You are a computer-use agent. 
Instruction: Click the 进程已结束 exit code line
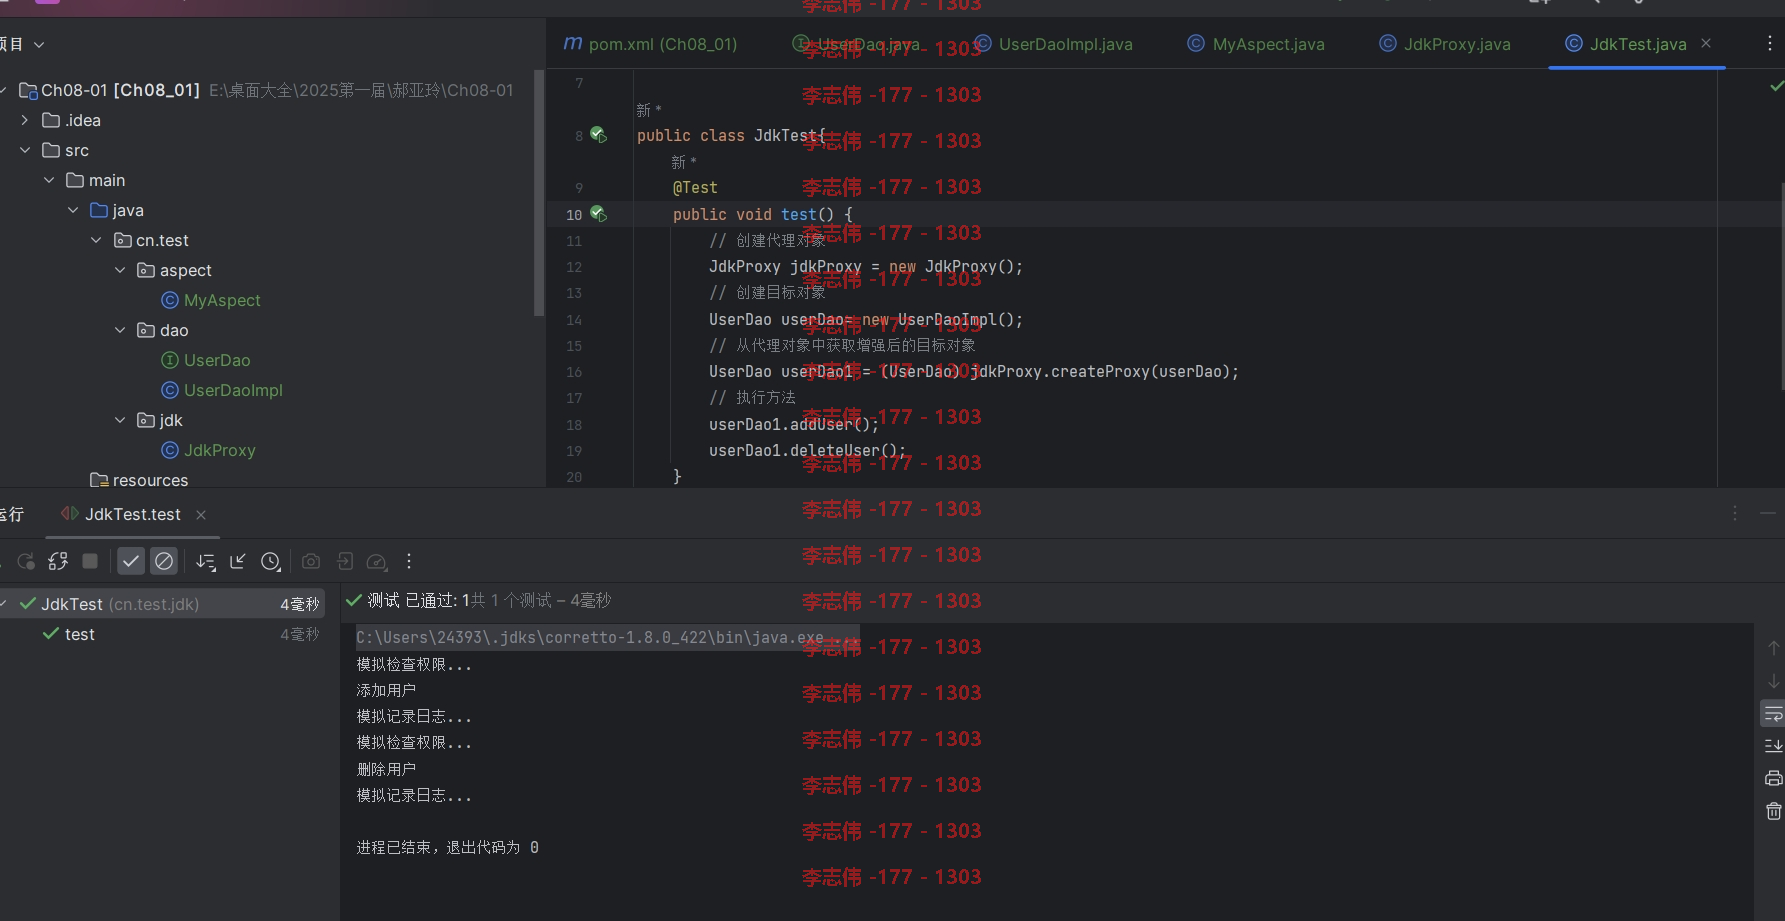447,847
